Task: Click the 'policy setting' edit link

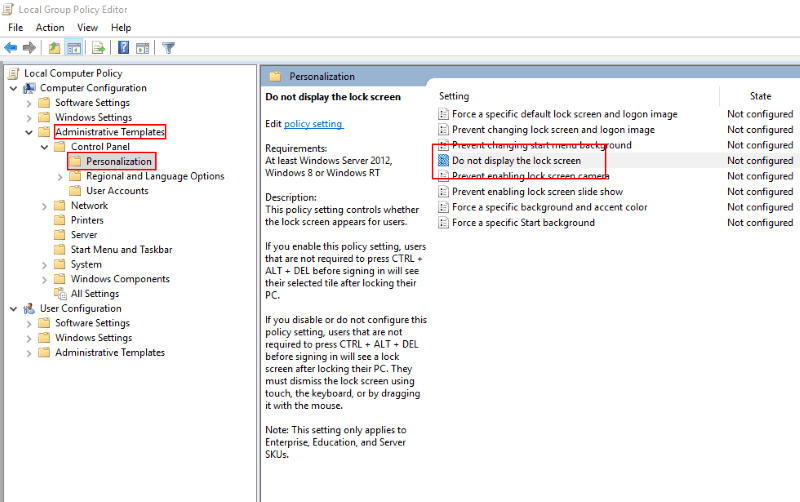Action: pos(313,124)
